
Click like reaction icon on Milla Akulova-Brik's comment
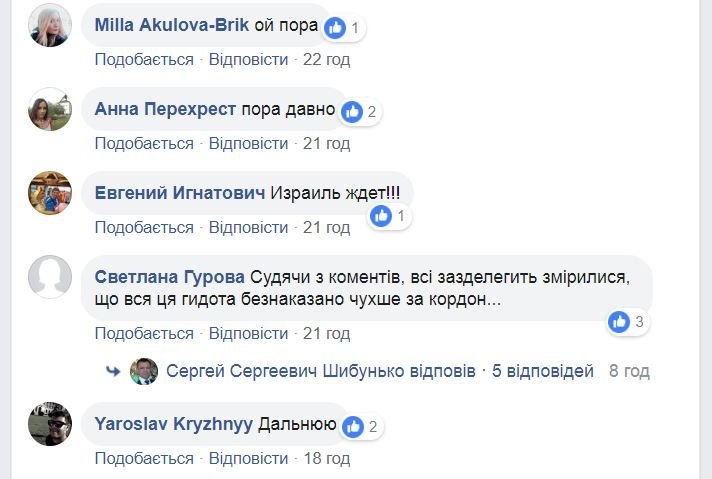[x=336, y=28]
